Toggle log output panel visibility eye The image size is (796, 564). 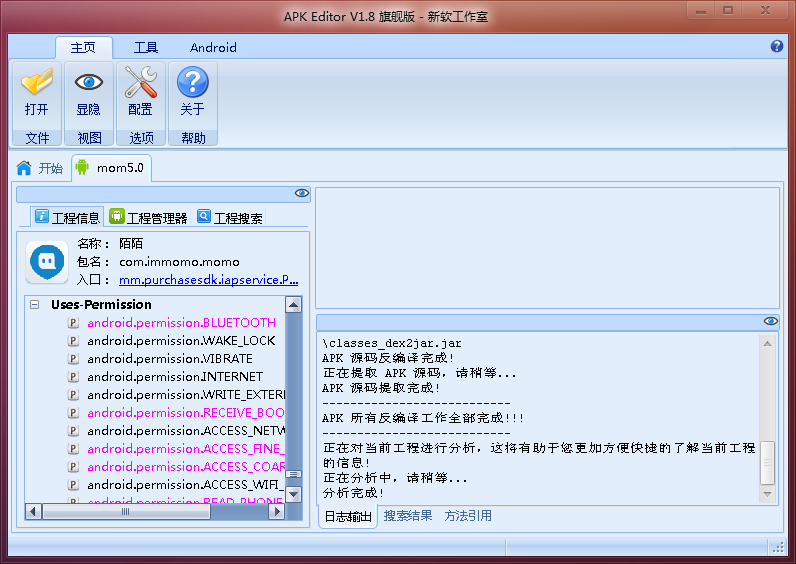pos(771,321)
